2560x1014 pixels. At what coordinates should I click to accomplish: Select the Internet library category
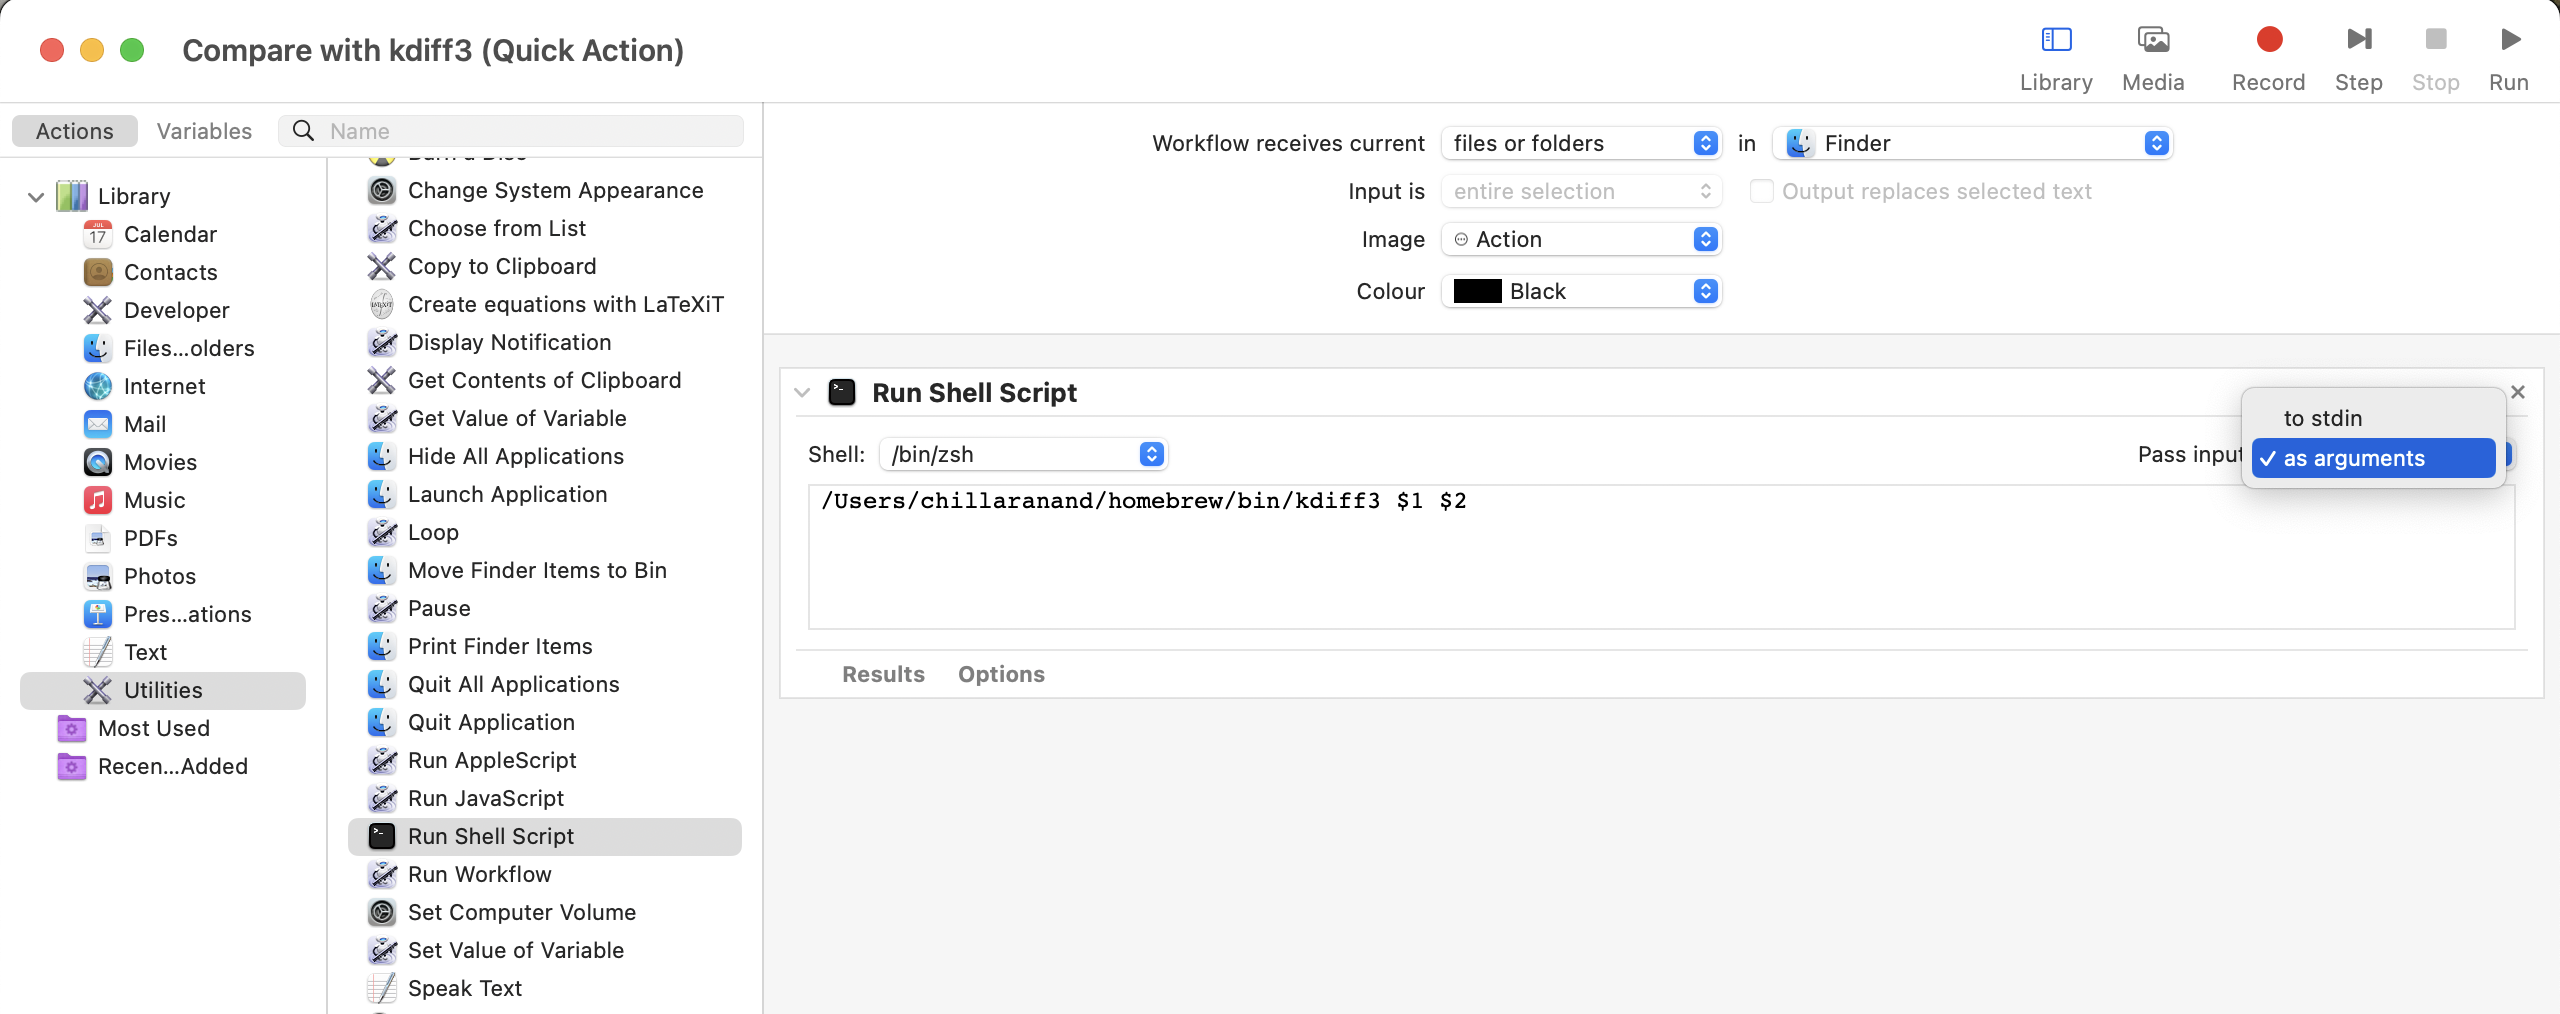pyautogui.click(x=164, y=386)
